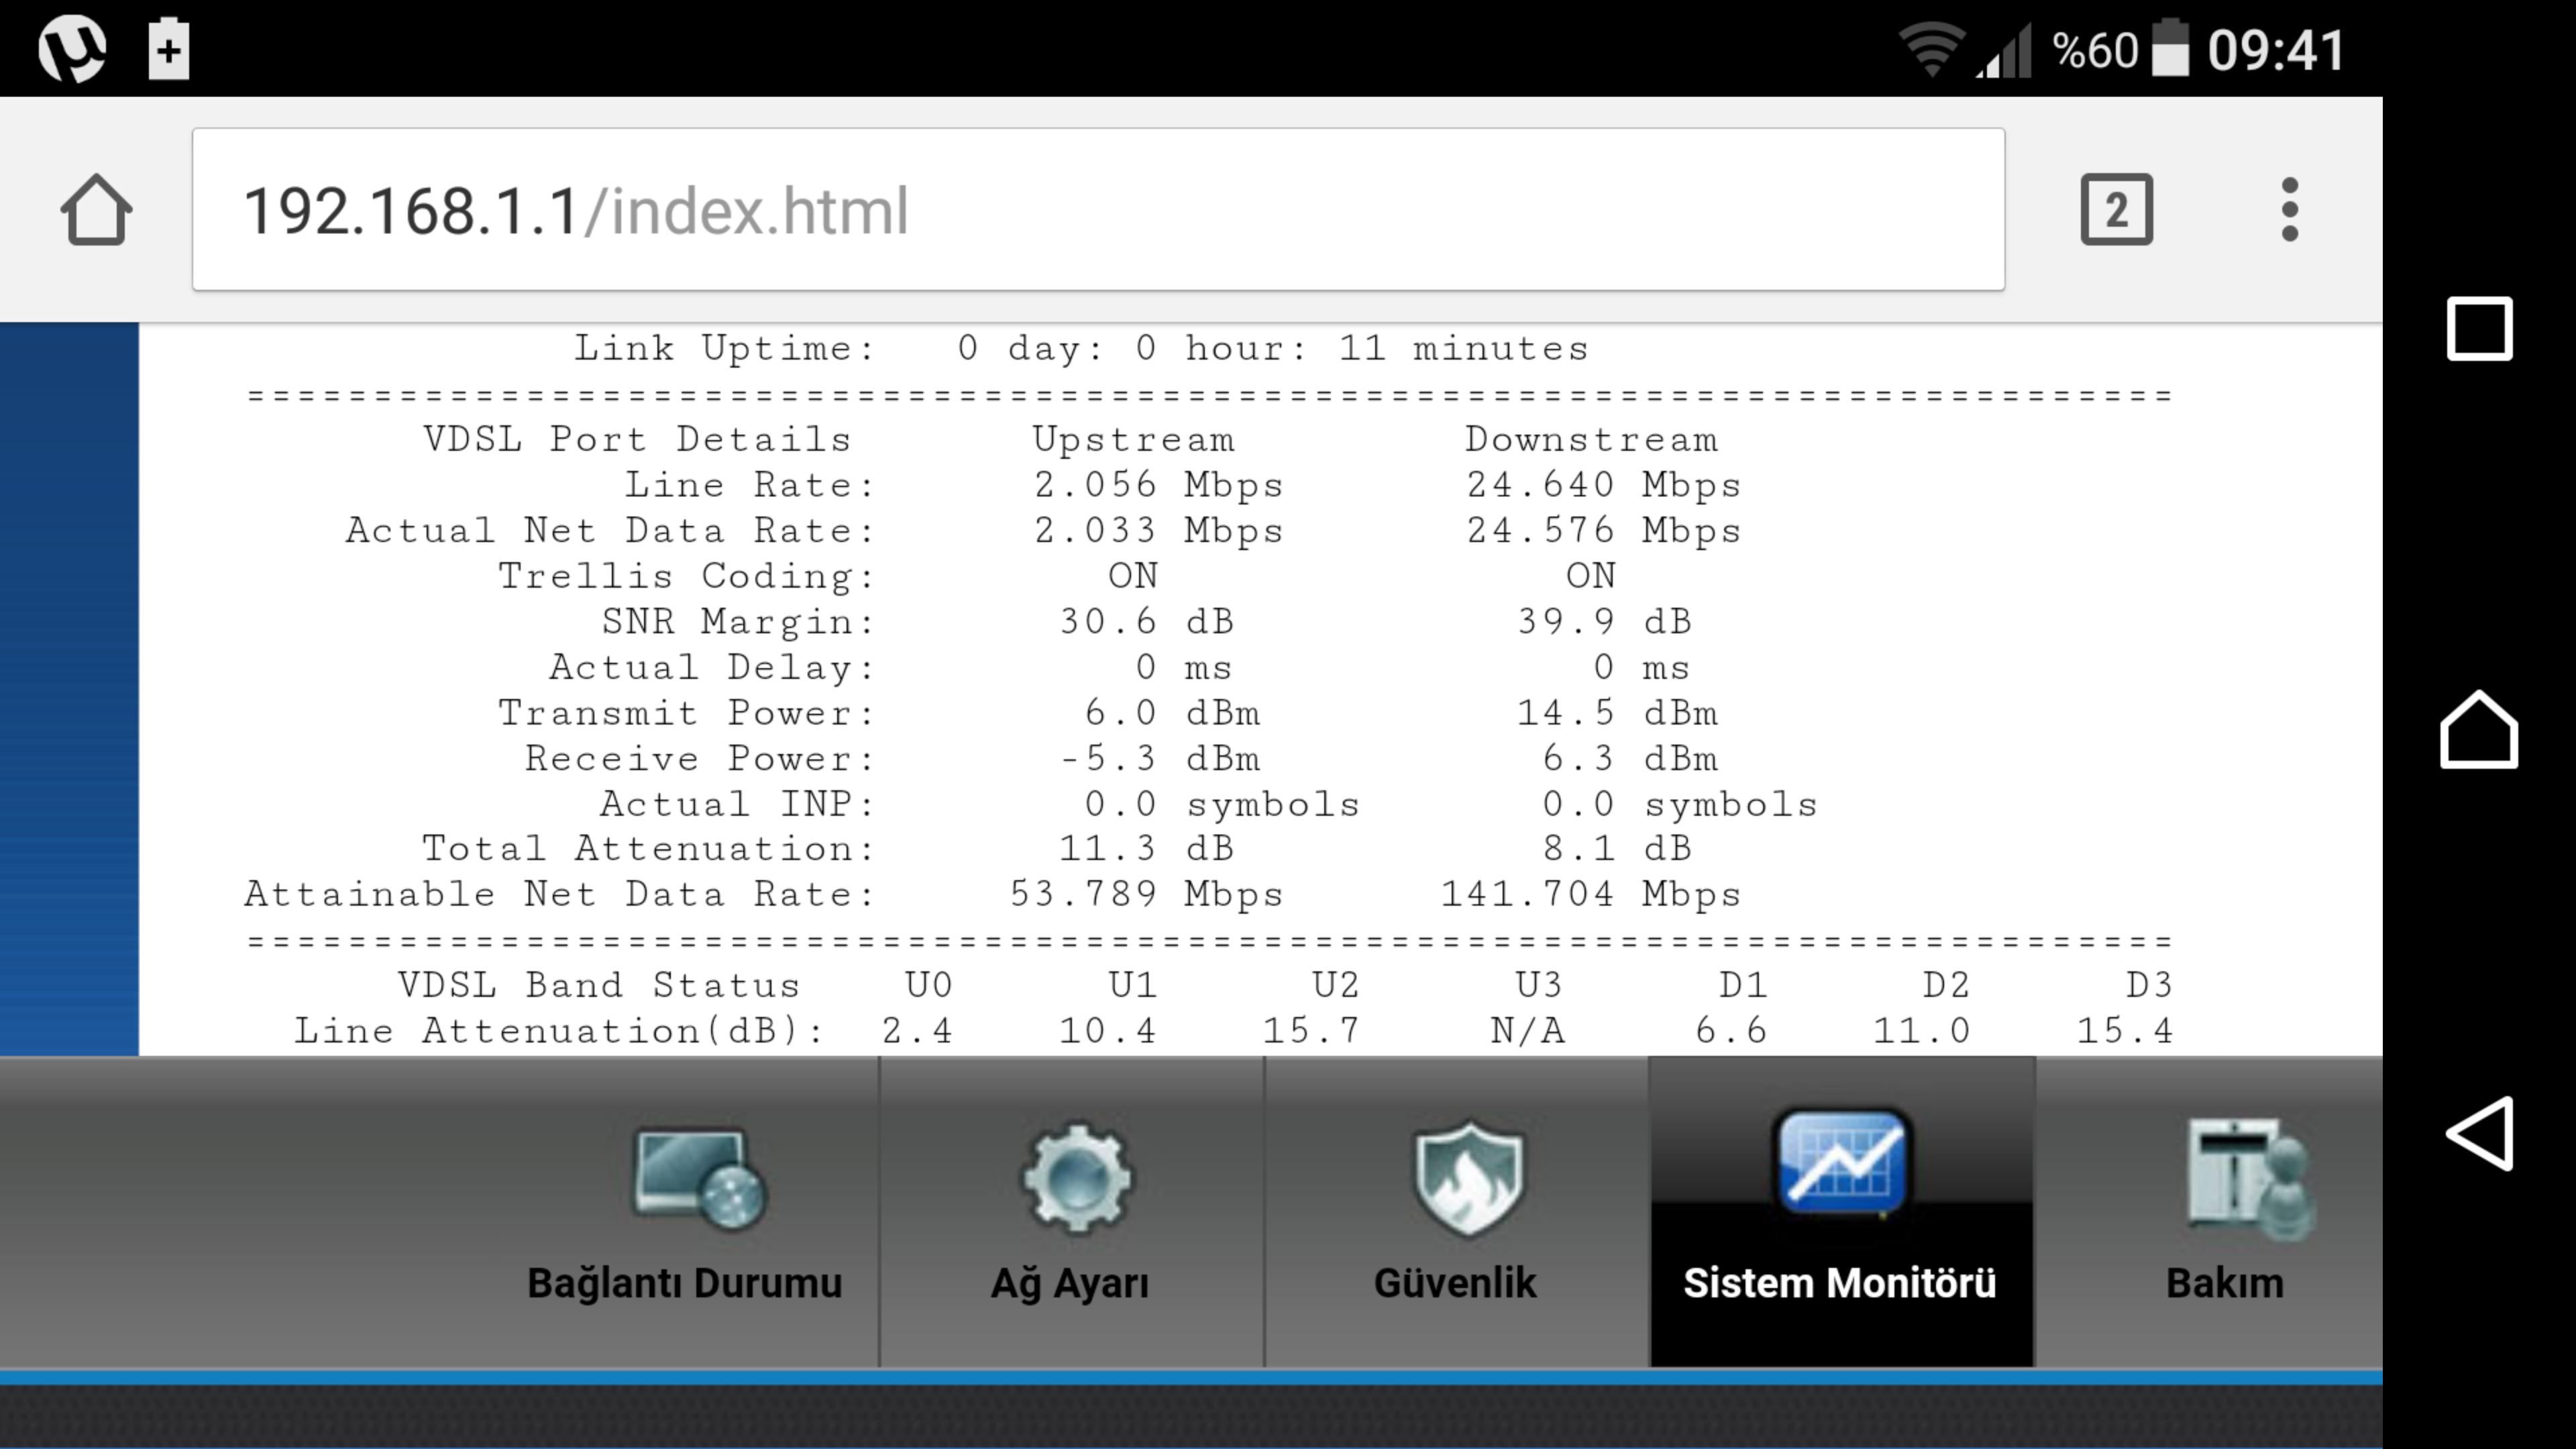This screenshot has width=2576, height=1449.
Task: Select the Trellis Coding label
Action: point(686,577)
